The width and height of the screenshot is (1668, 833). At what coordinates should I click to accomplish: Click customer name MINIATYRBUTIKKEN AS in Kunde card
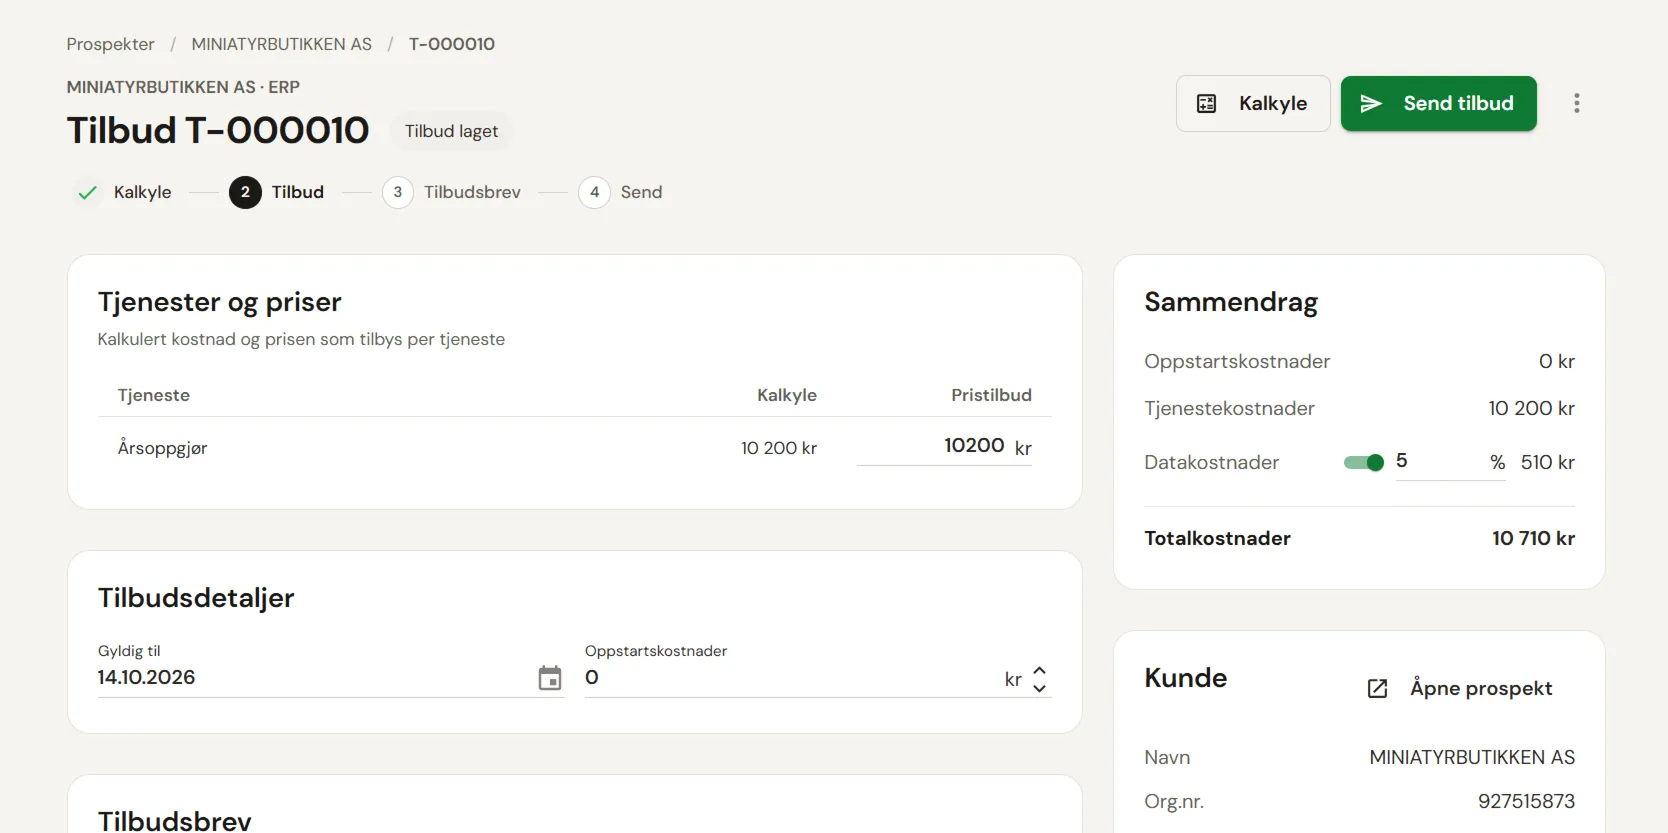(1472, 757)
